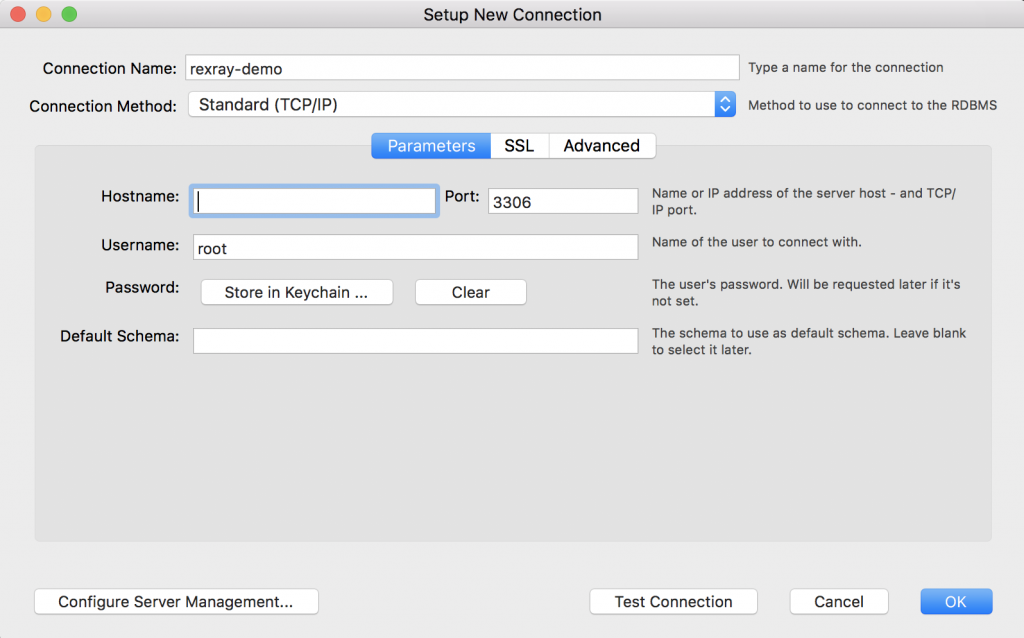Click the green zoom traffic light

[x=68, y=15]
